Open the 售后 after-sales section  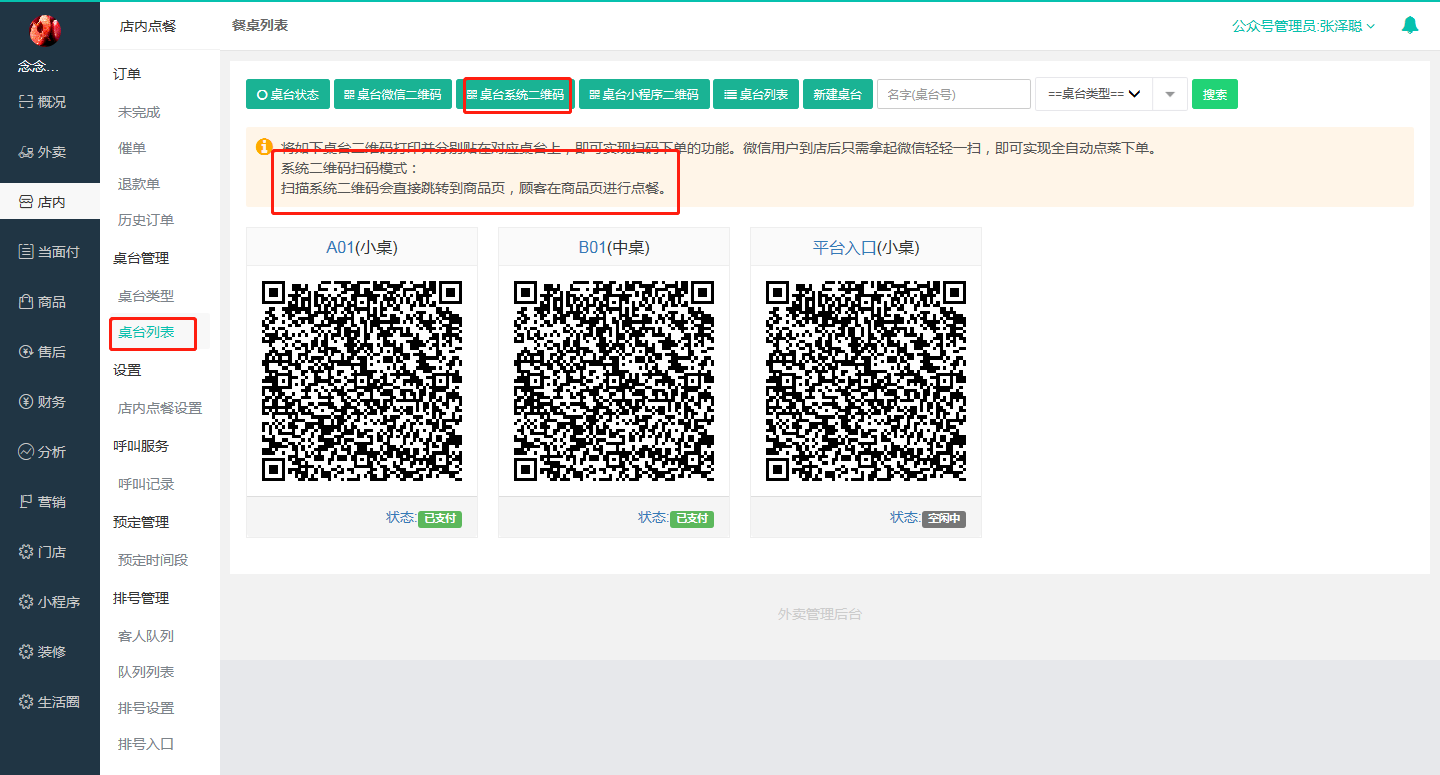(43, 352)
